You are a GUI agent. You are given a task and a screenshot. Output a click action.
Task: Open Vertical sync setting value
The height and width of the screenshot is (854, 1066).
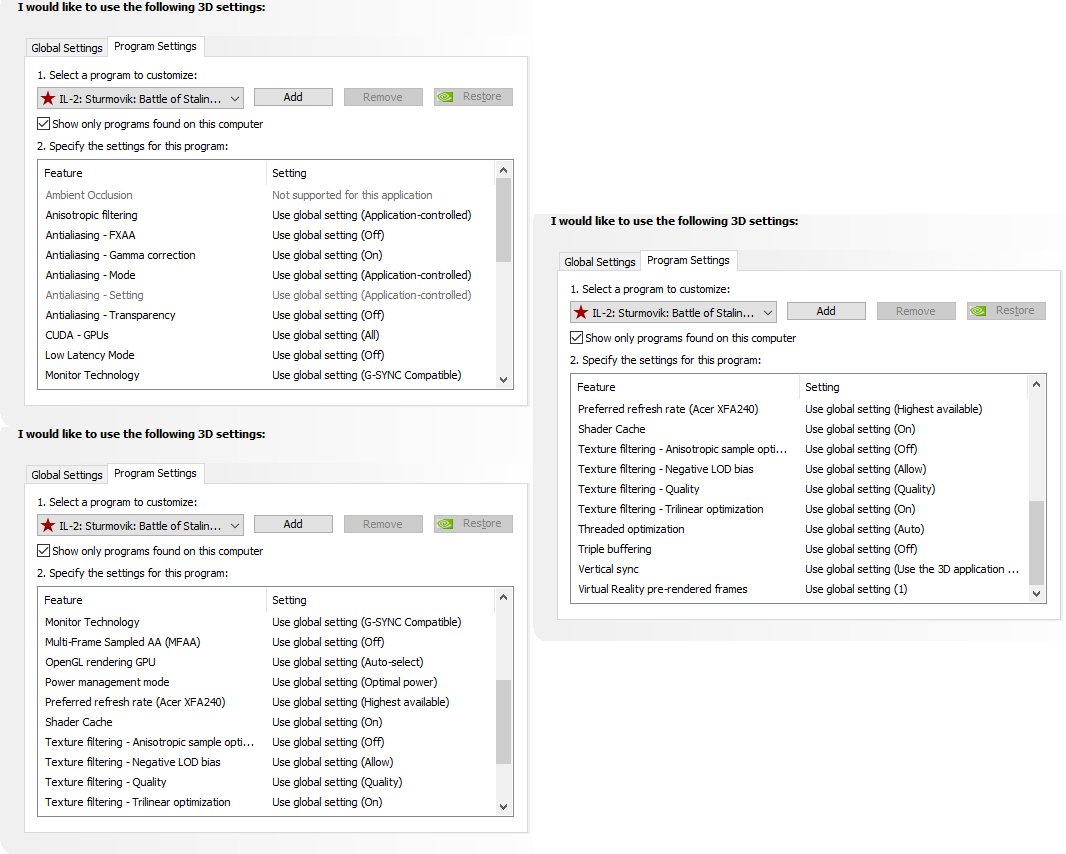912,569
